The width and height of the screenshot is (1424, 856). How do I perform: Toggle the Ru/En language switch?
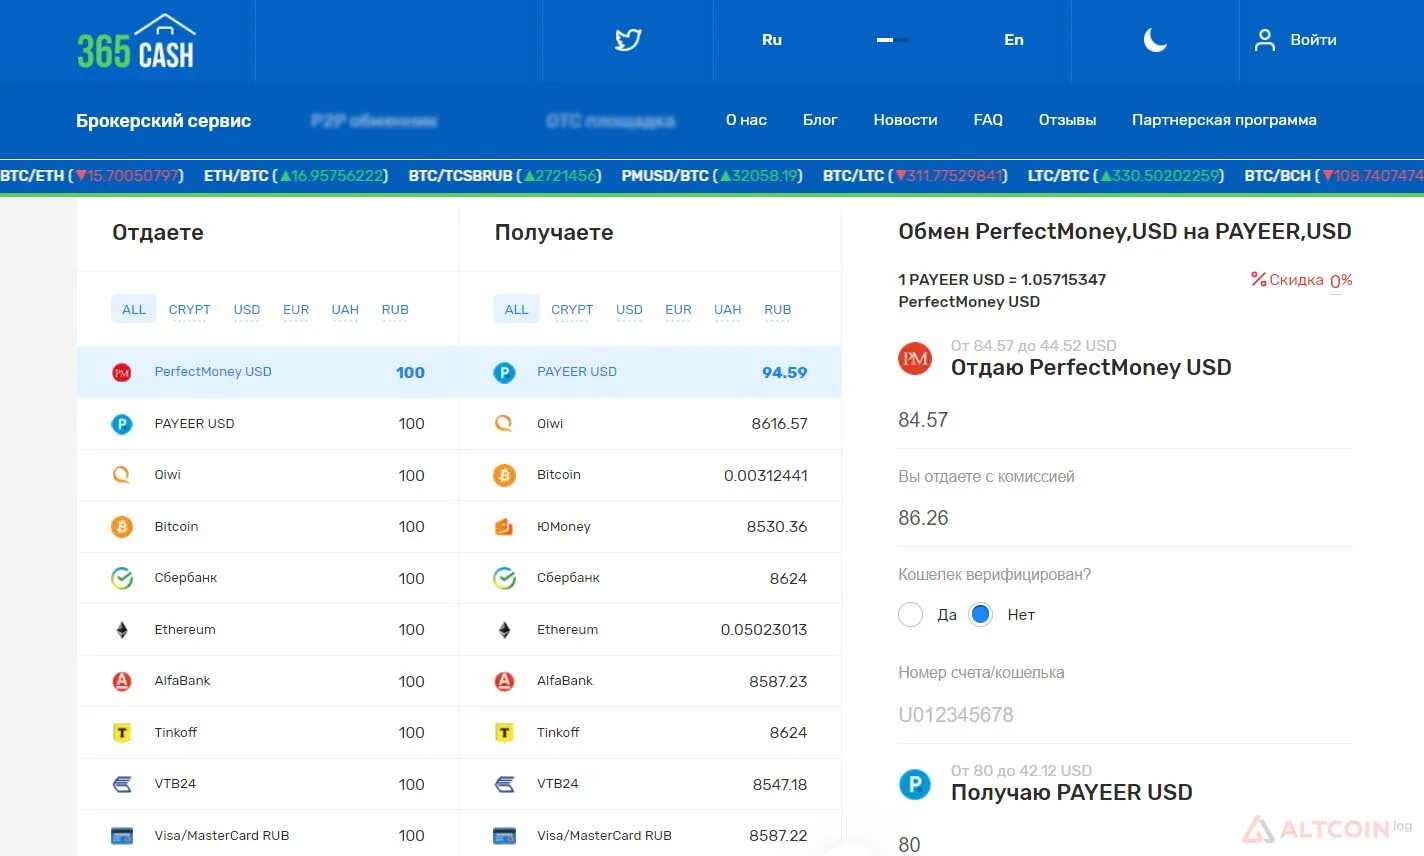[892, 40]
